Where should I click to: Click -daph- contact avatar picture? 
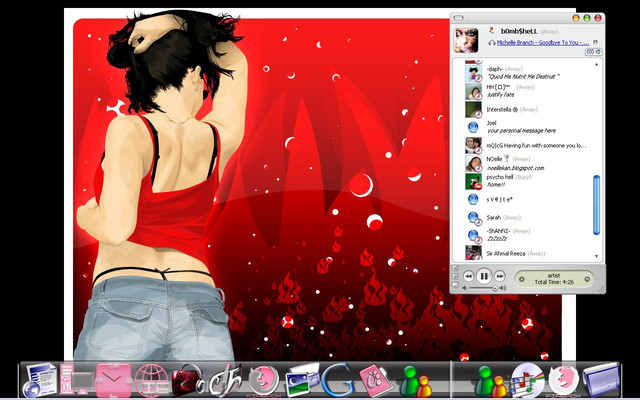pos(473,73)
